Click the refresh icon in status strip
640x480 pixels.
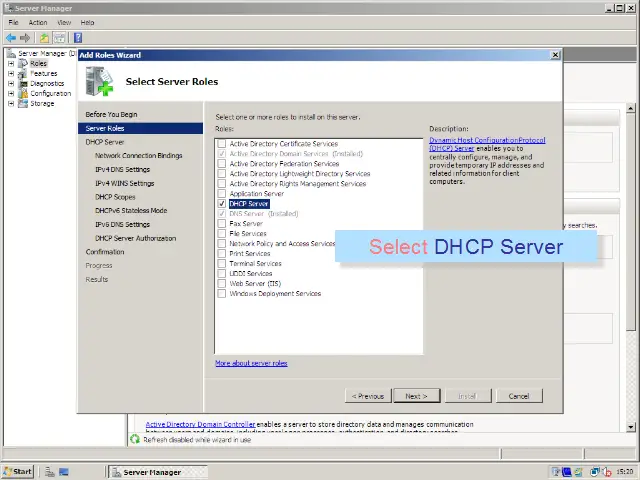point(135,440)
